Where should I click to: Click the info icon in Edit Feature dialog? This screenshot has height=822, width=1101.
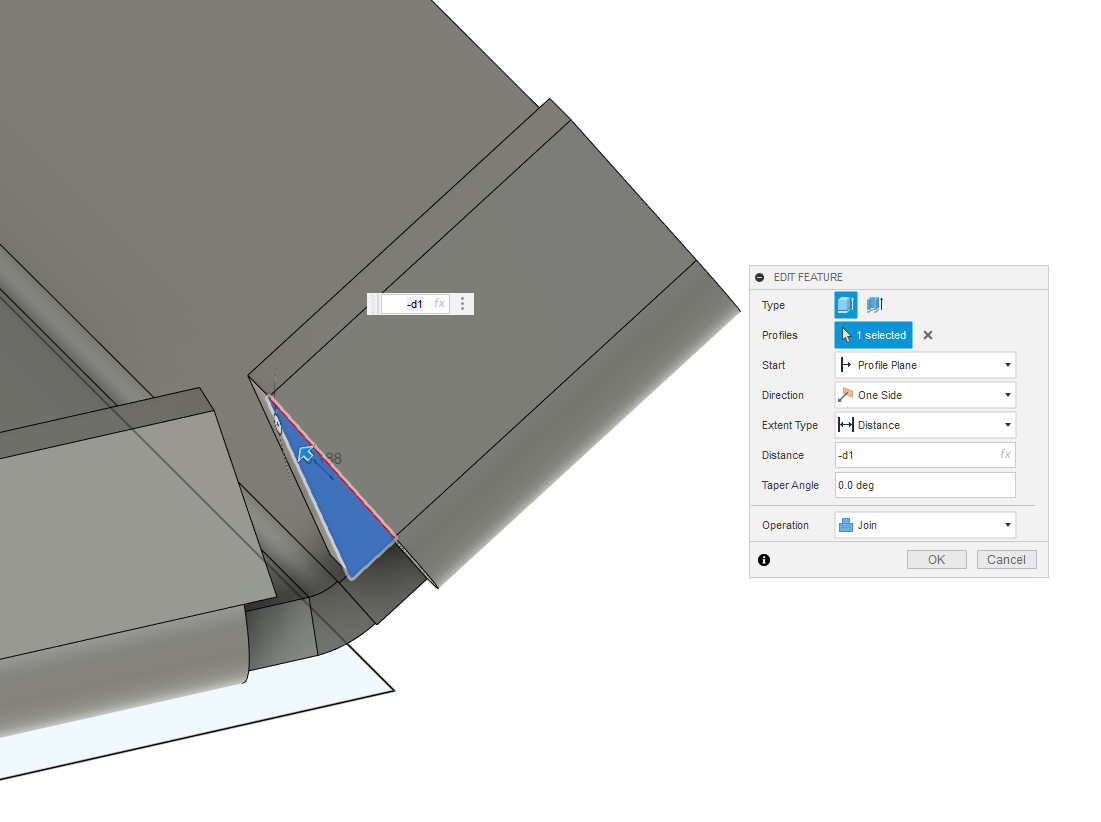coord(763,560)
